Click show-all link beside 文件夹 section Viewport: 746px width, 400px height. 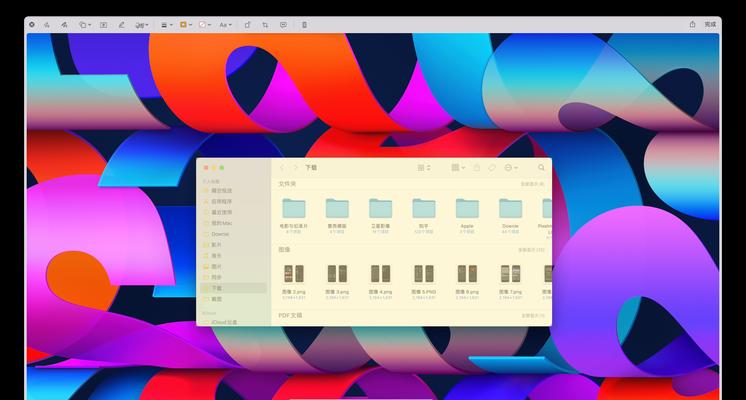point(532,184)
